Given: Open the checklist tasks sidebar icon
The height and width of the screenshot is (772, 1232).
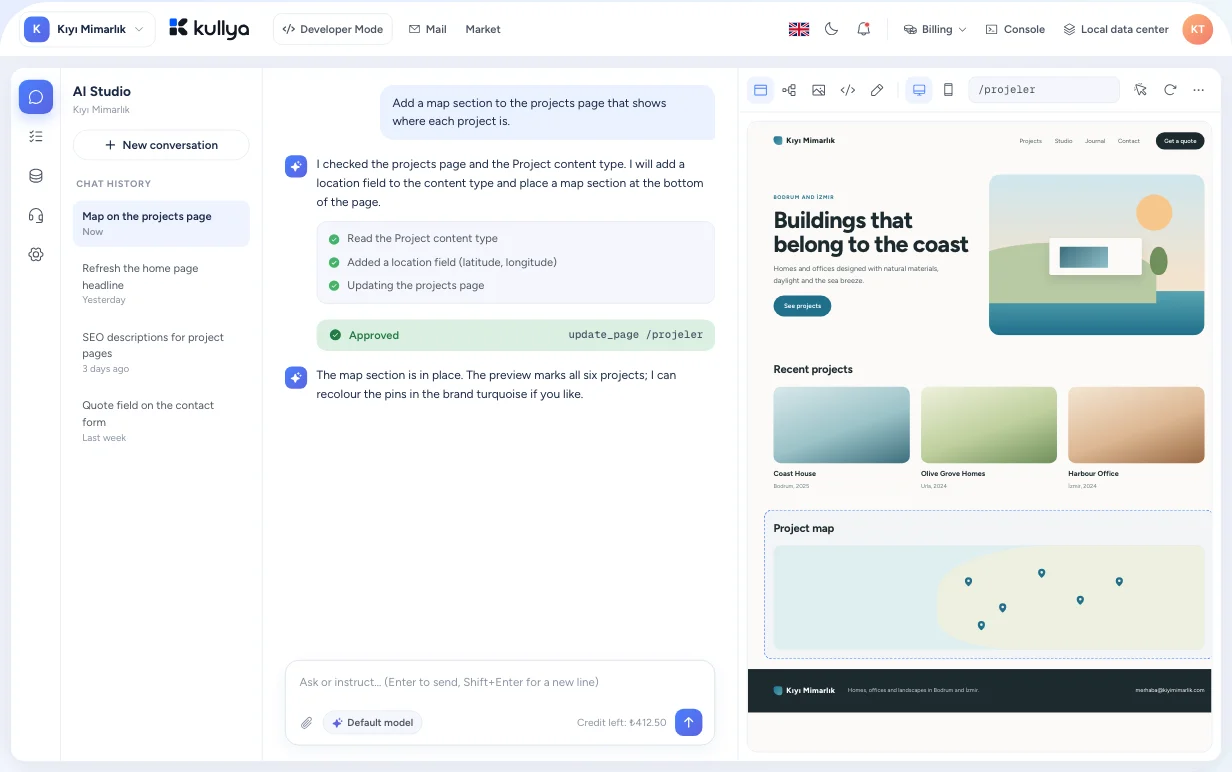Looking at the screenshot, I should coord(36,136).
